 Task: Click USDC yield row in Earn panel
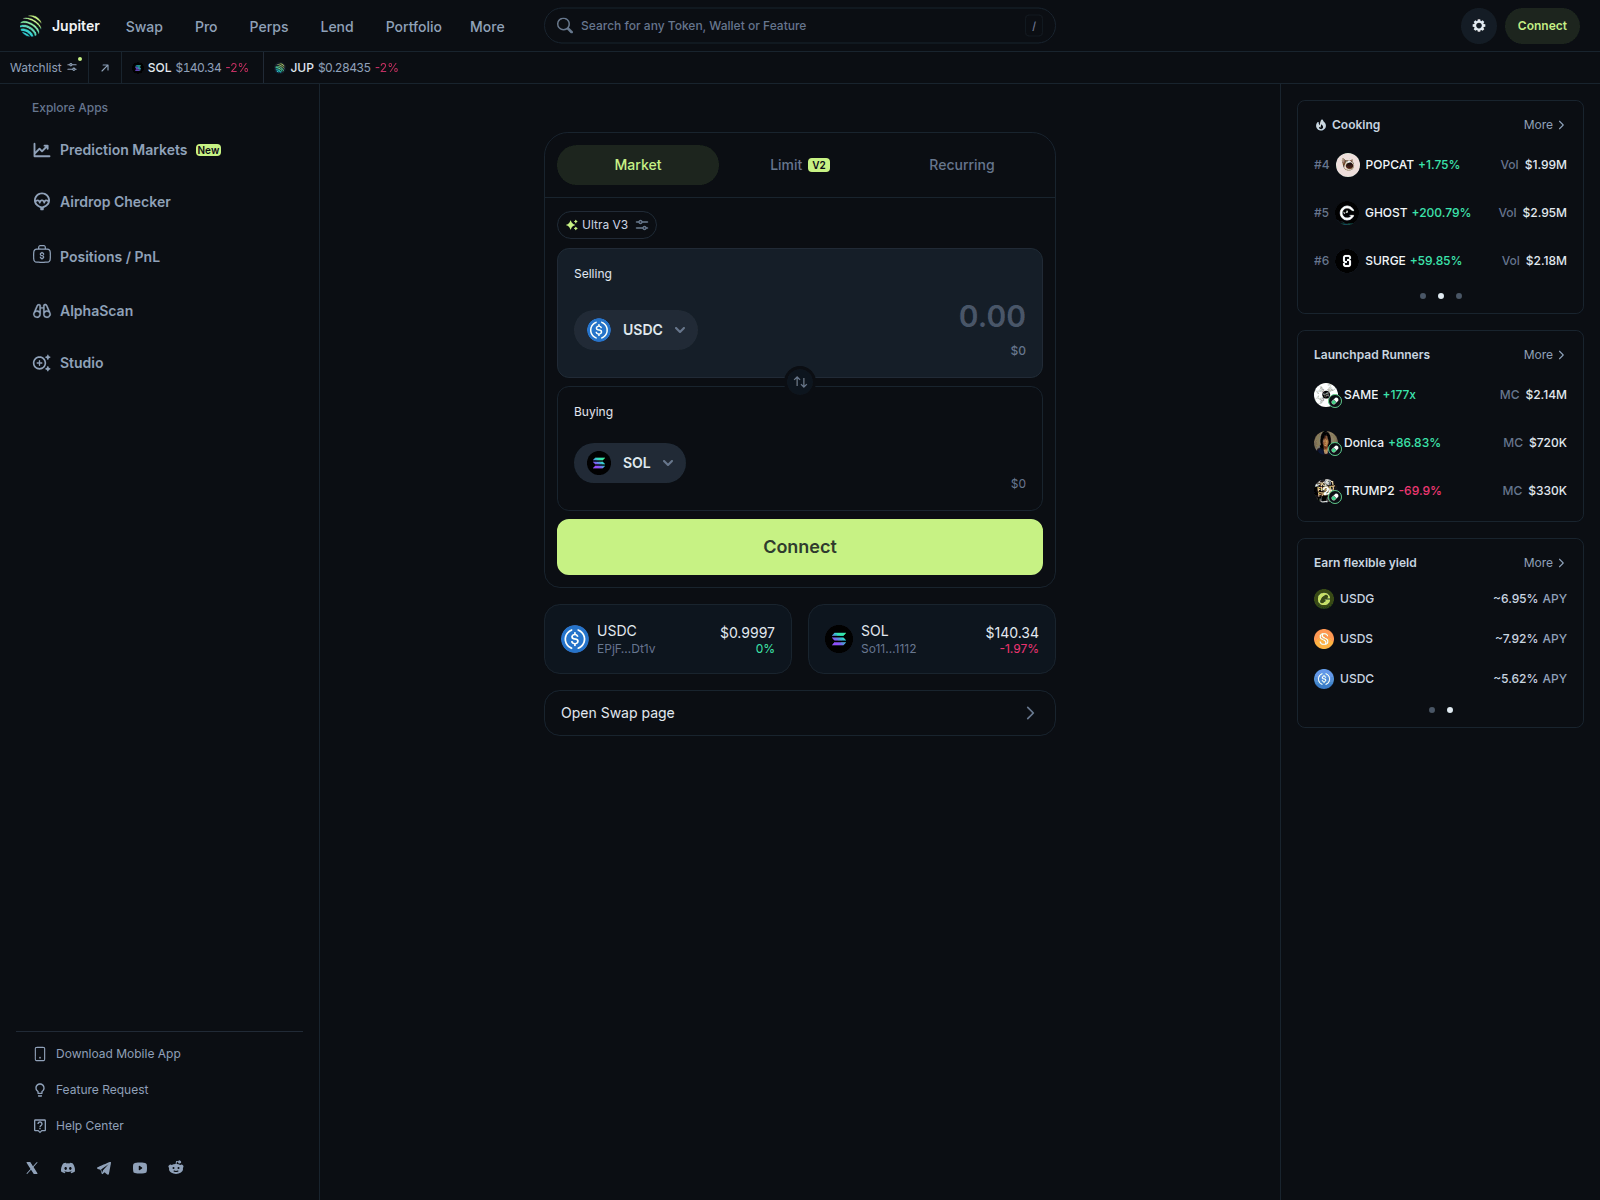1440,679
